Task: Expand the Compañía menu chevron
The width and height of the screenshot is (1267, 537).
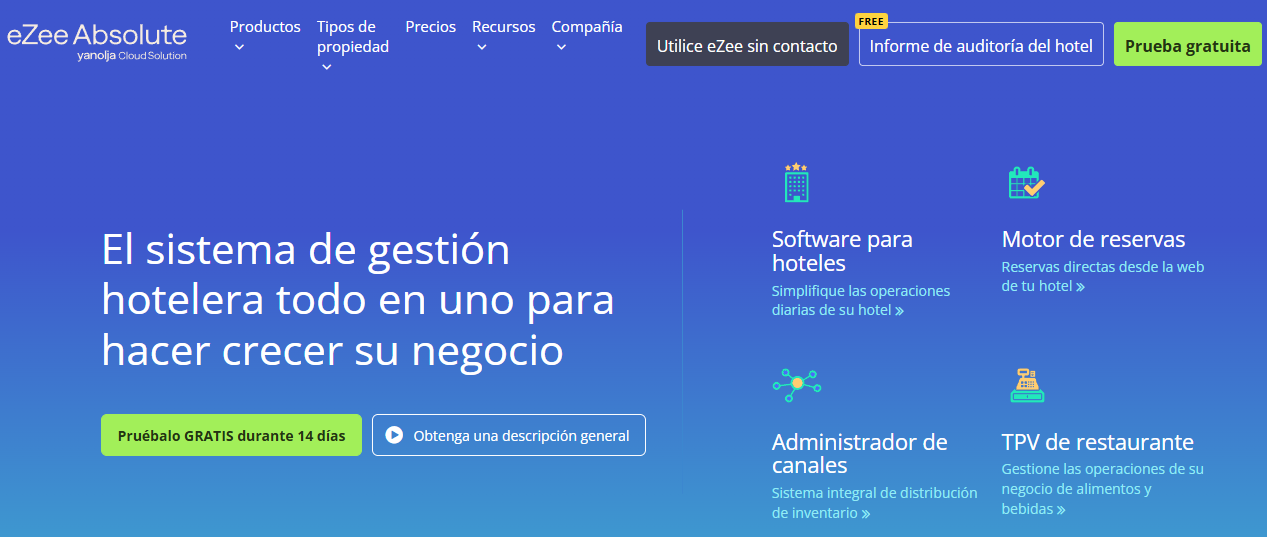Action: coord(560,47)
